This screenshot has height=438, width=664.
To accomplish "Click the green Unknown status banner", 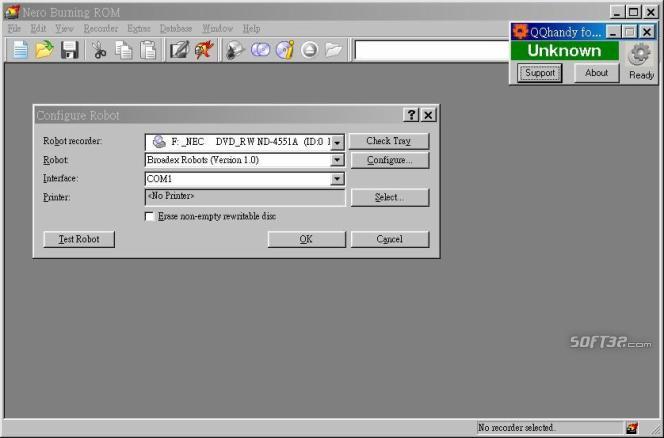I will click(564, 51).
